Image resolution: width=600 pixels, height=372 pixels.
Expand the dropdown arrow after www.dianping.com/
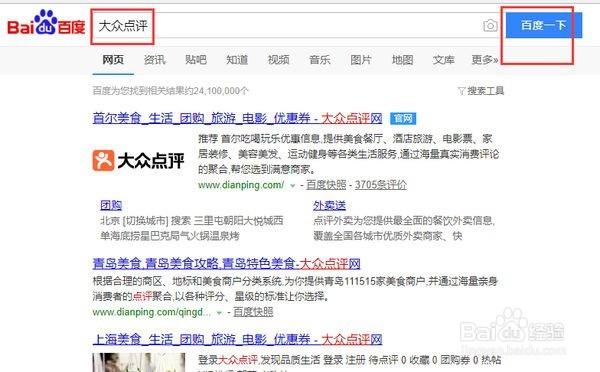pos(293,186)
